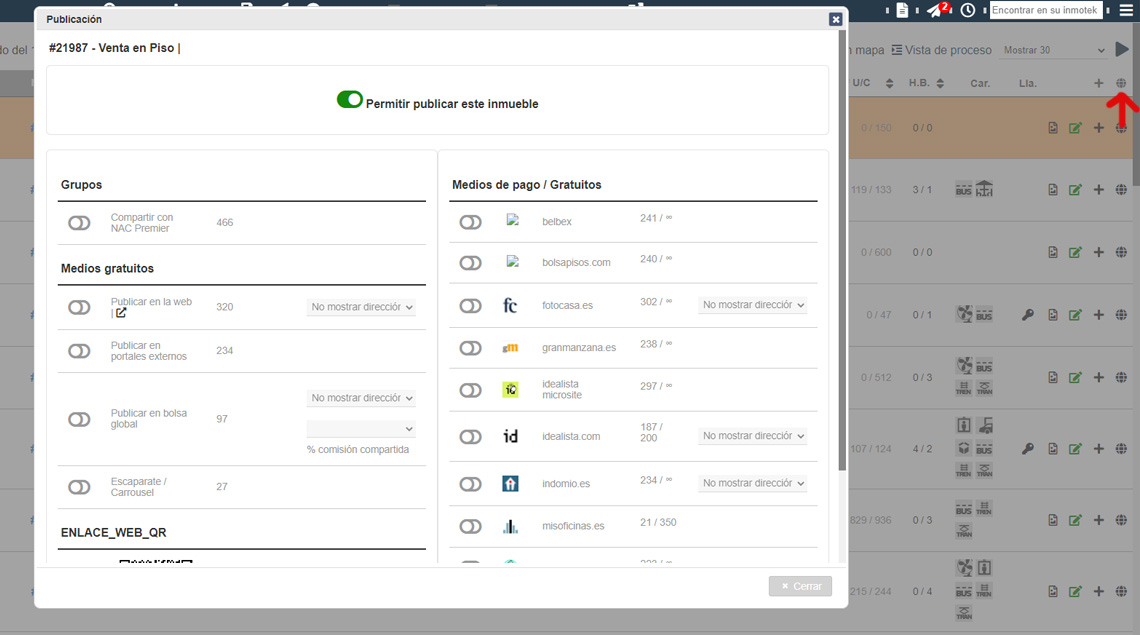The image size is (1140, 635).
Task: Enable the Escaparate / Carrousel switch
Action: point(79,487)
